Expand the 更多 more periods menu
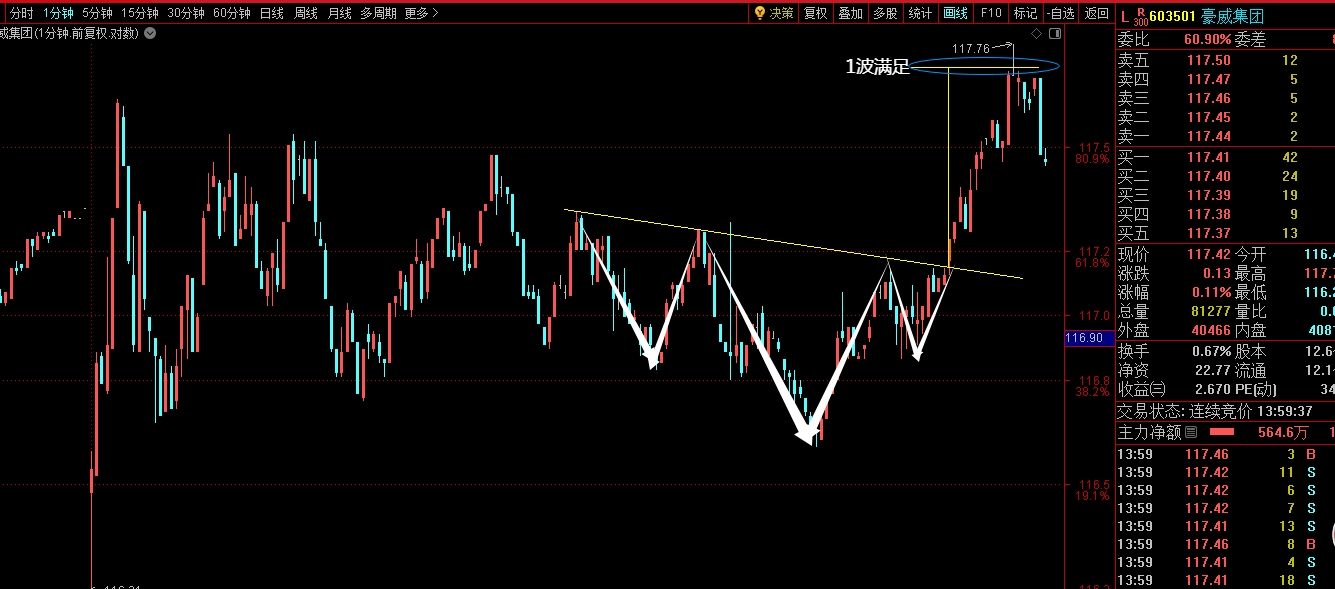This screenshot has width=1335, height=589. coord(421,13)
